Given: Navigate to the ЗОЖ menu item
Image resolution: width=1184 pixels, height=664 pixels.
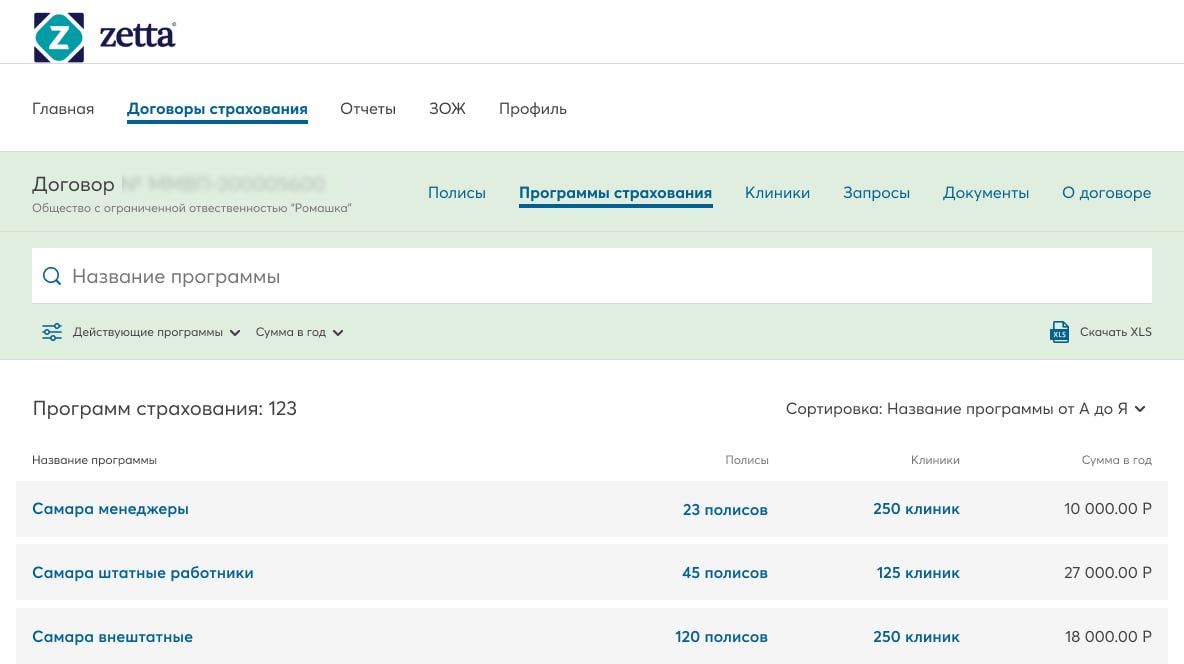Looking at the screenshot, I should [x=447, y=109].
